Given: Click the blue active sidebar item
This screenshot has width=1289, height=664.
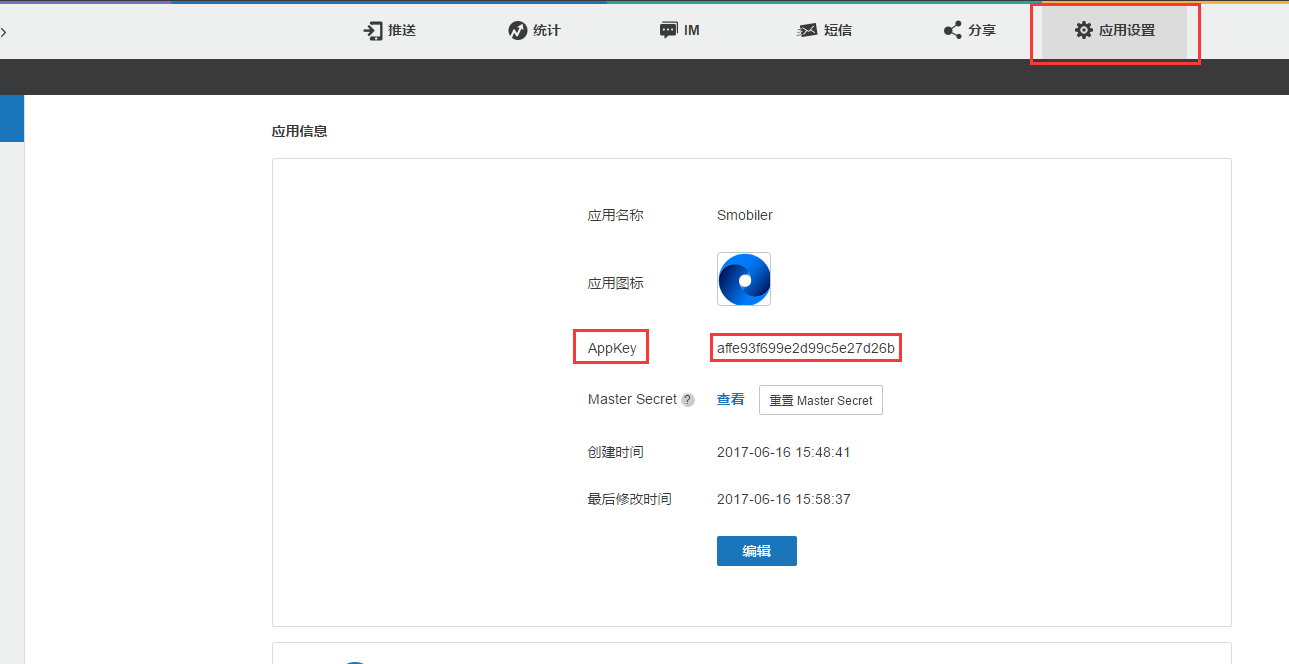Looking at the screenshot, I should pyautogui.click(x=12, y=119).
